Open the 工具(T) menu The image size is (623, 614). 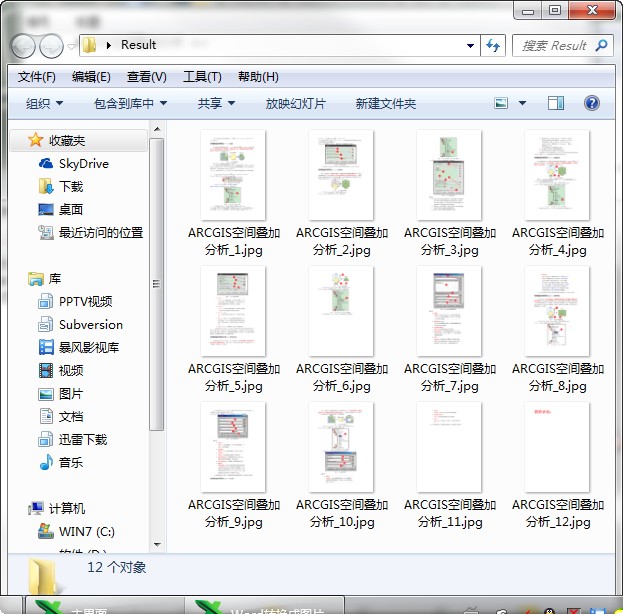click(202, 77)
